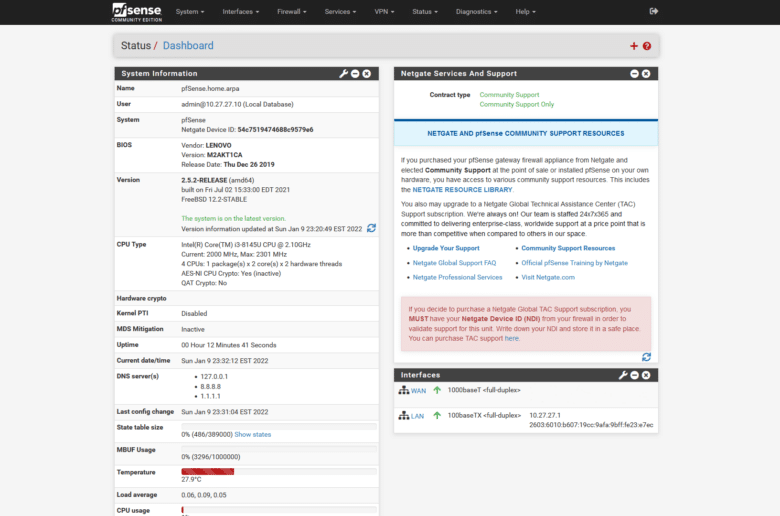The height and width of the screenshot is (516, 780).
Task: Click Upgrade Your Support link
Action: (x=446, y=248)
